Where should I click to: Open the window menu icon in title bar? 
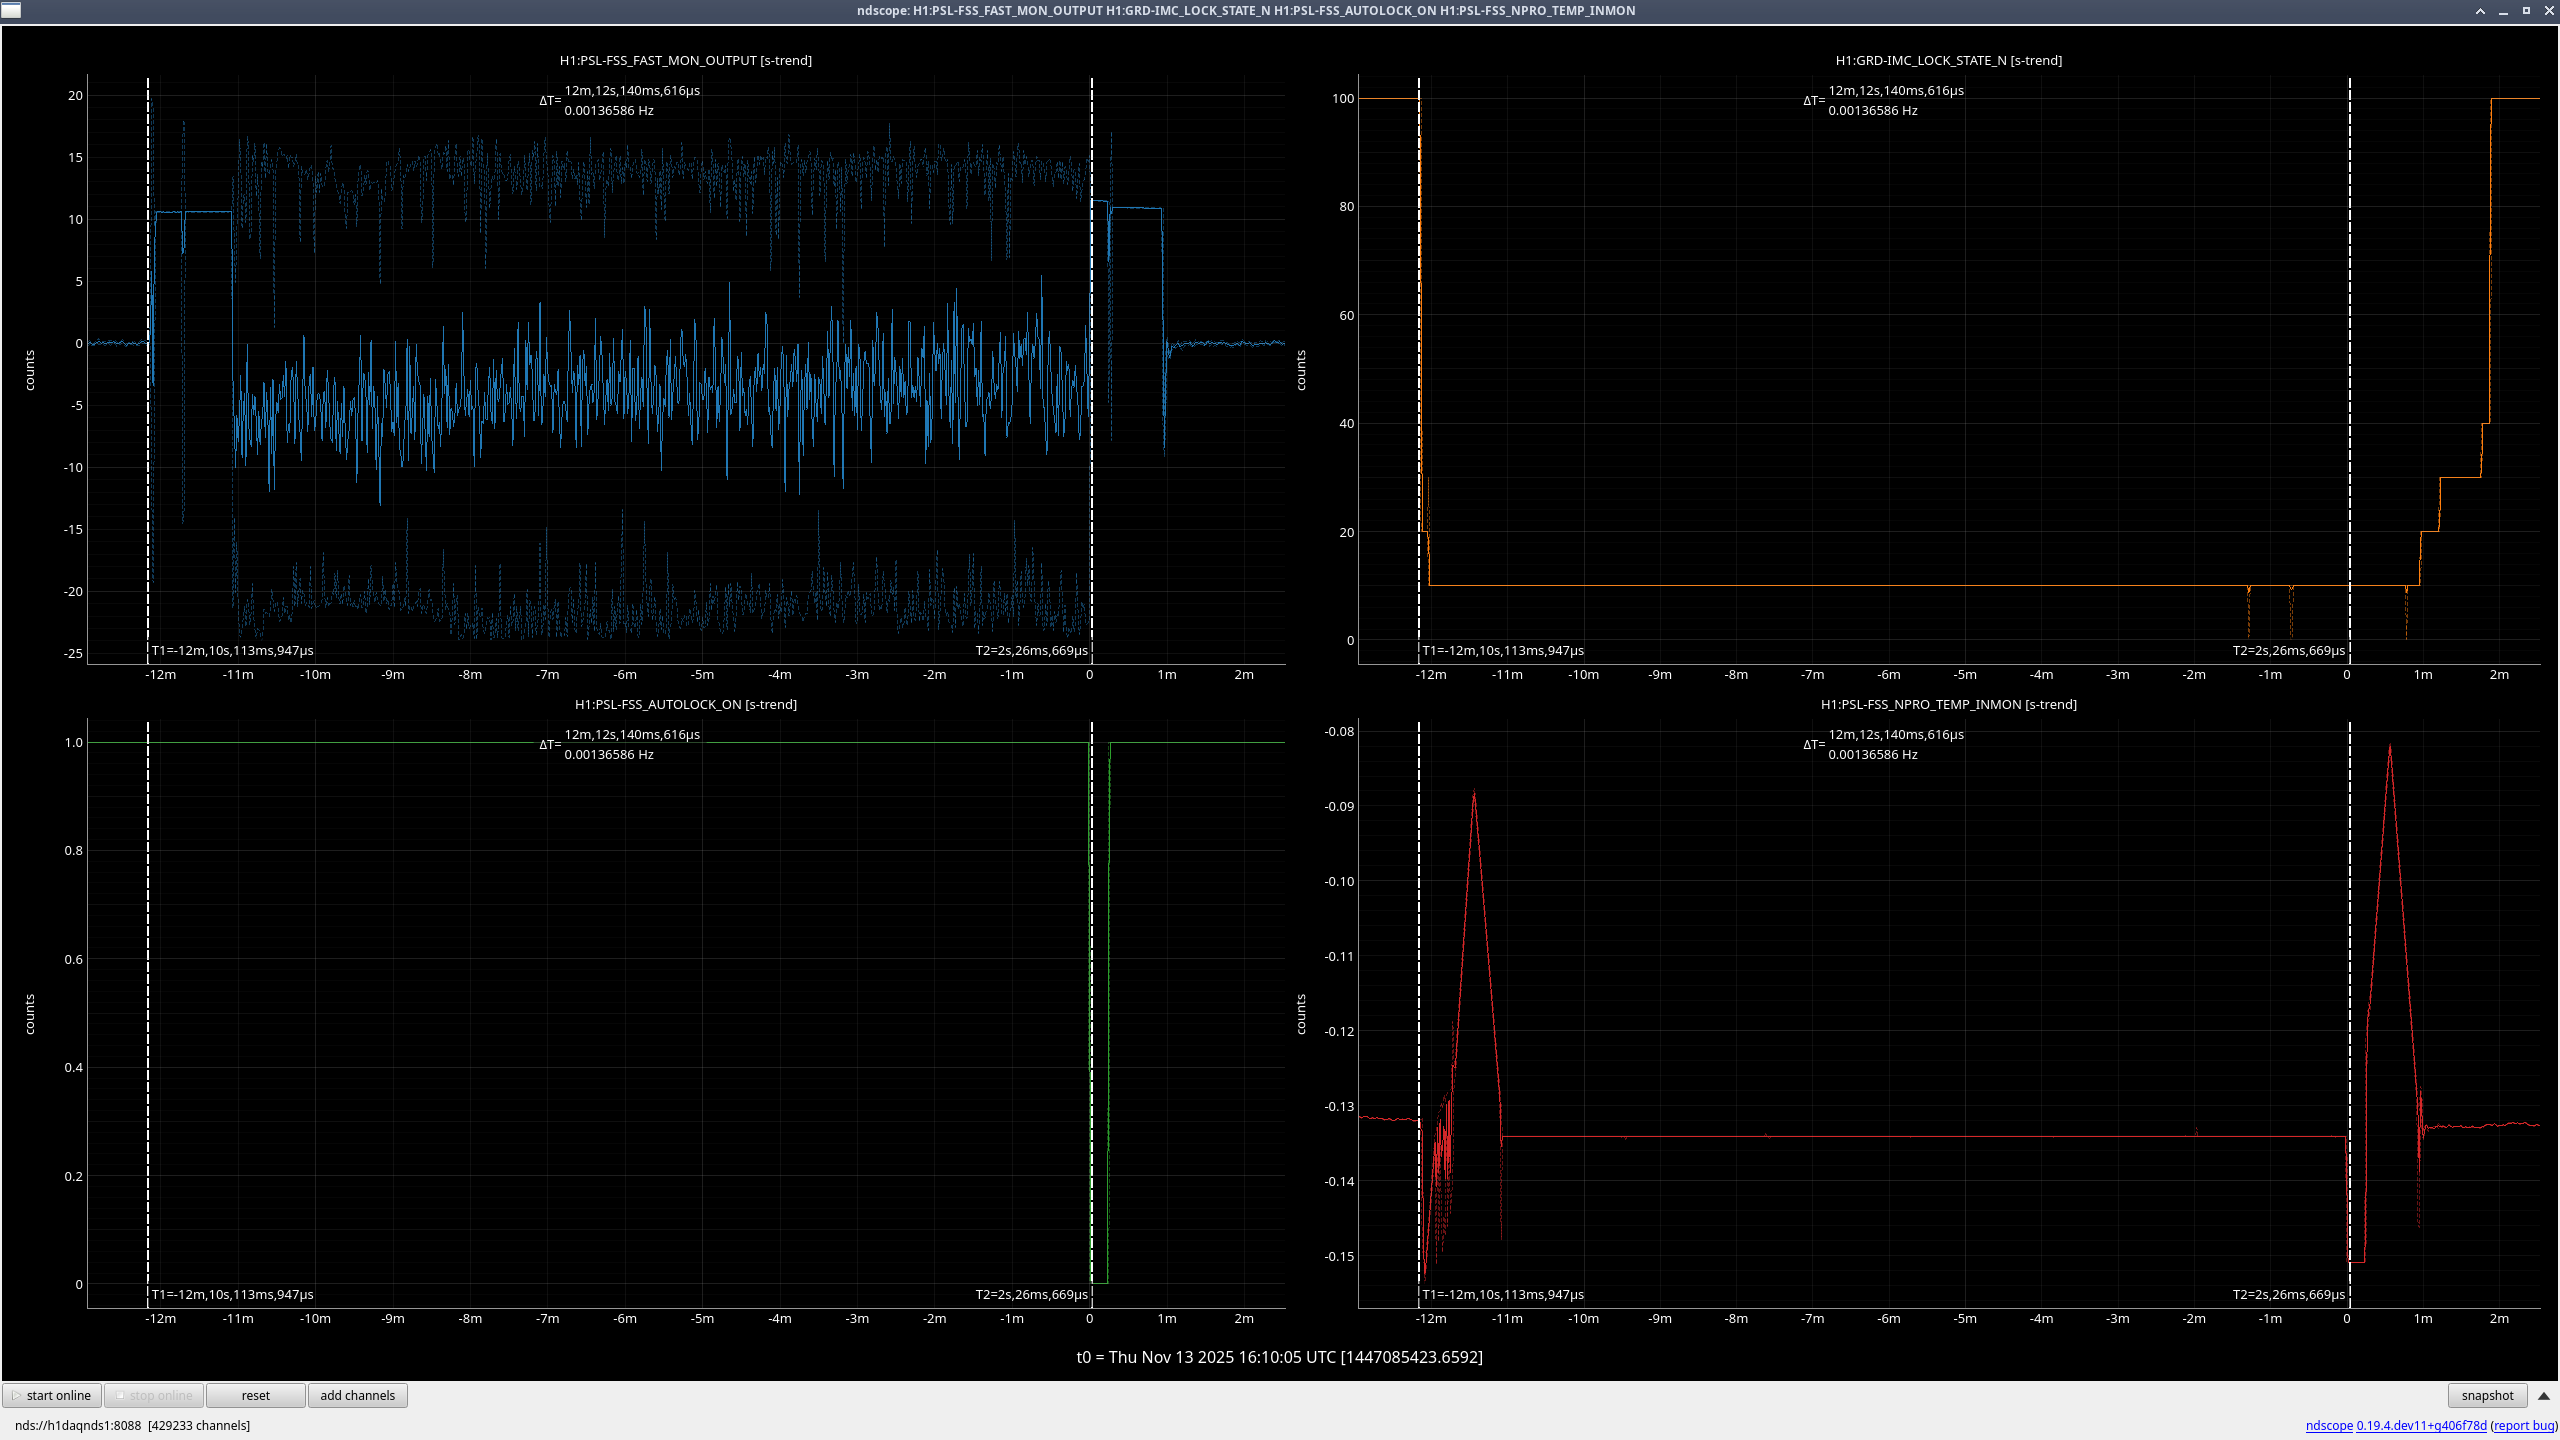point(11,11)
